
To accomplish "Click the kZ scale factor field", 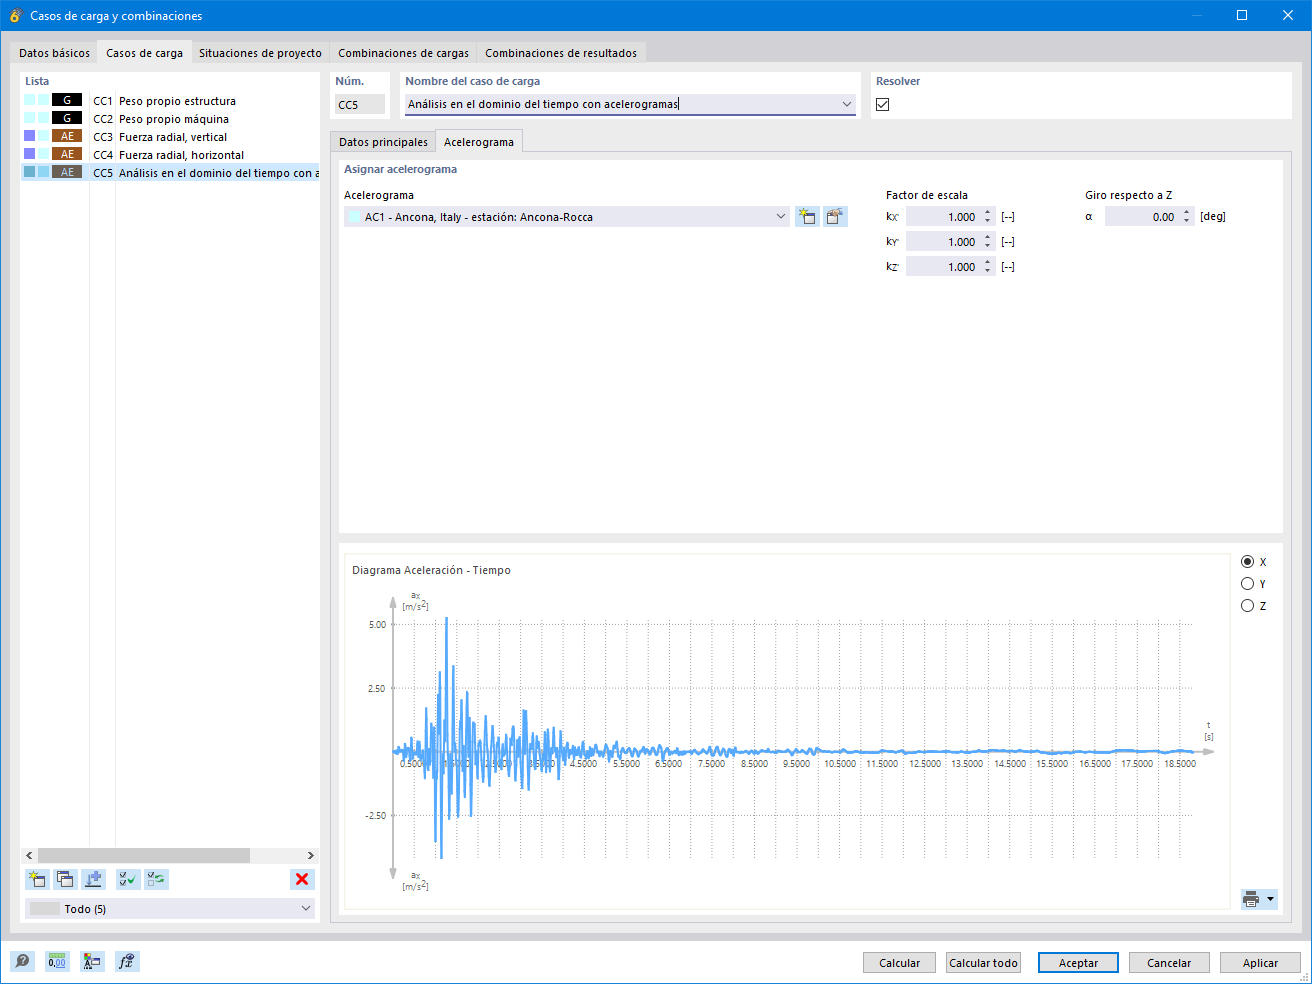I will 943,267.
